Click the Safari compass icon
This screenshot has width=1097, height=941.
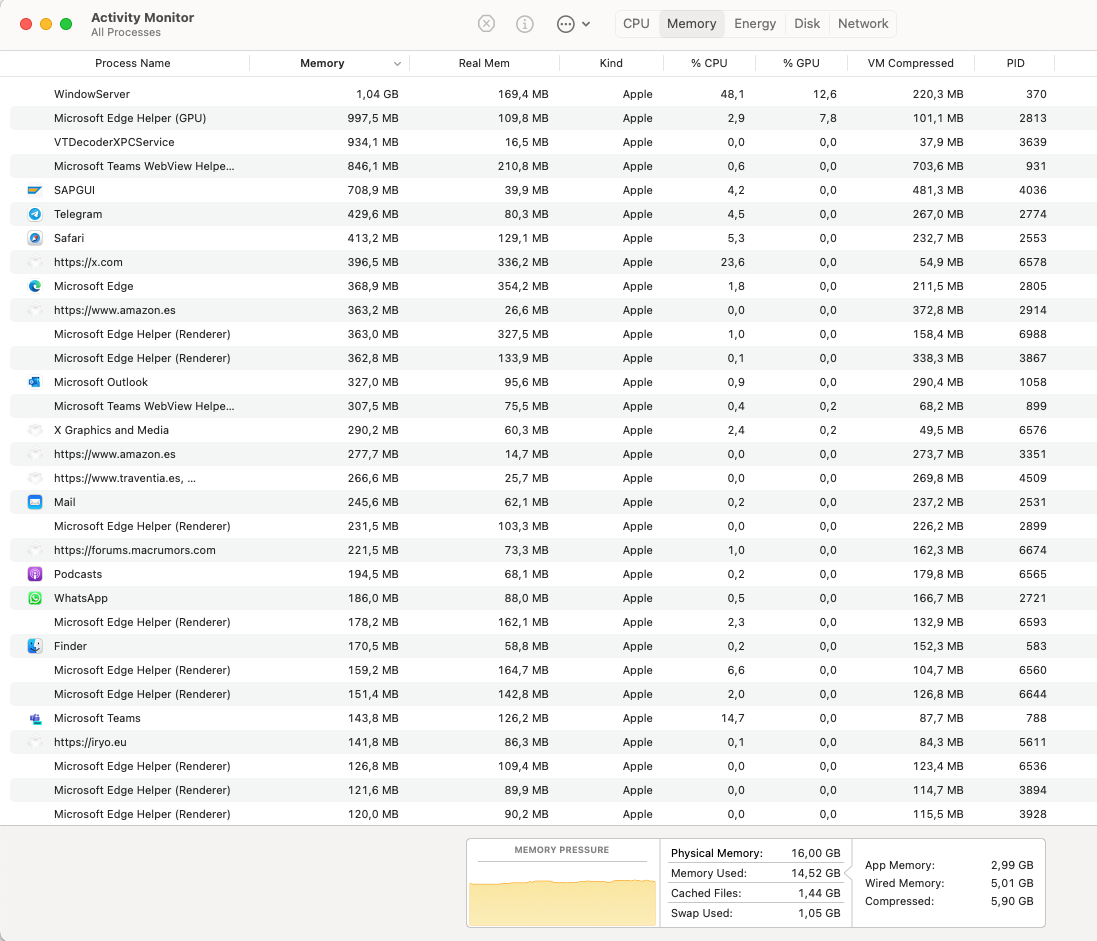coord(35,238)
